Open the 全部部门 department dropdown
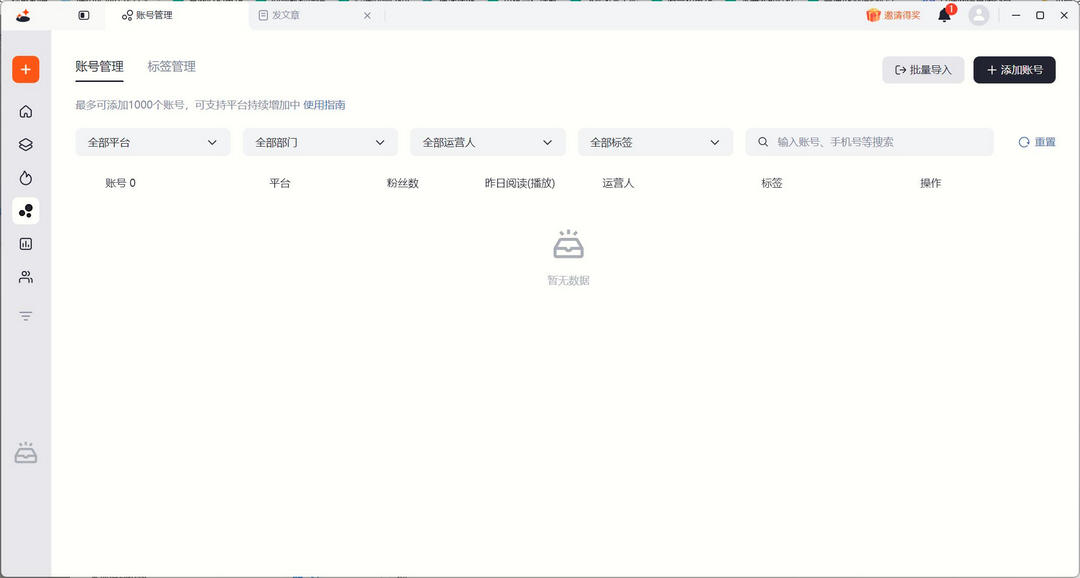1080x578 pixels. pos(319,142)
